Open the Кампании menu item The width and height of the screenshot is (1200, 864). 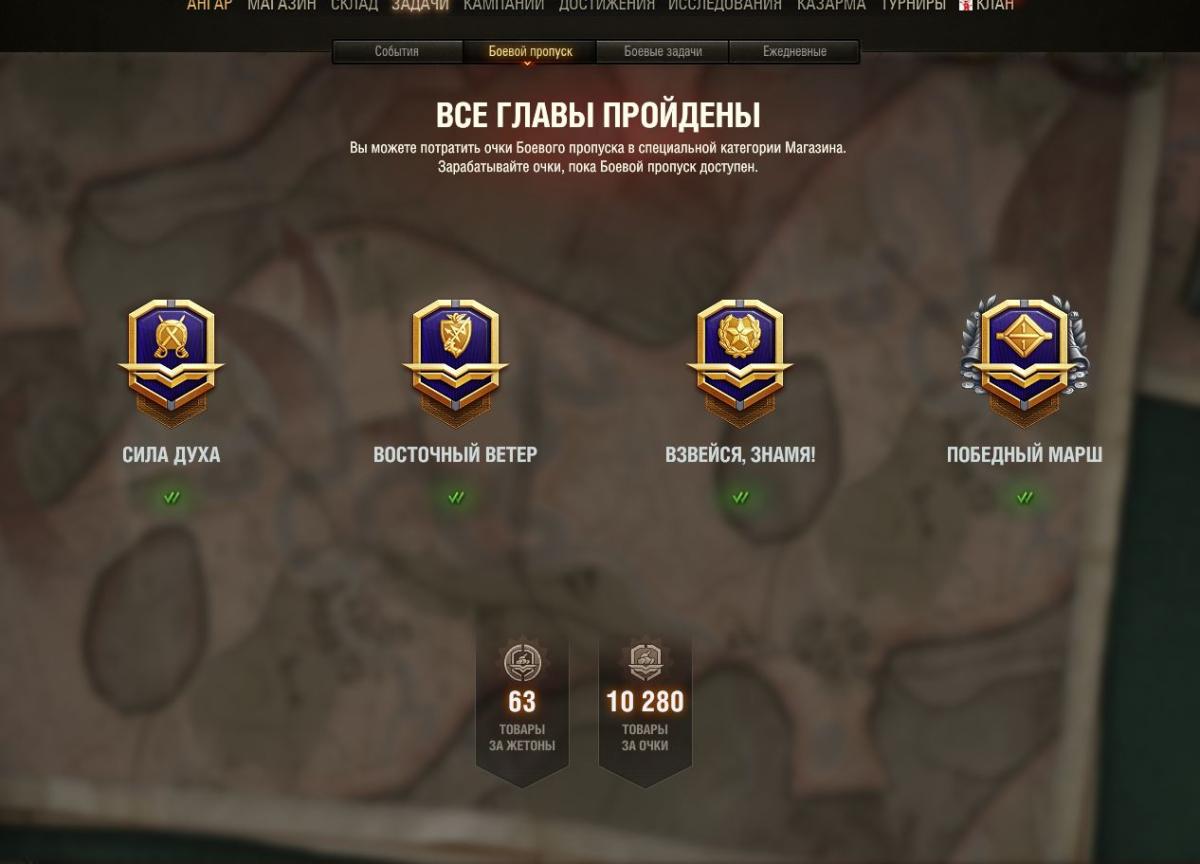pyautogui.click(x=504, y=6)
